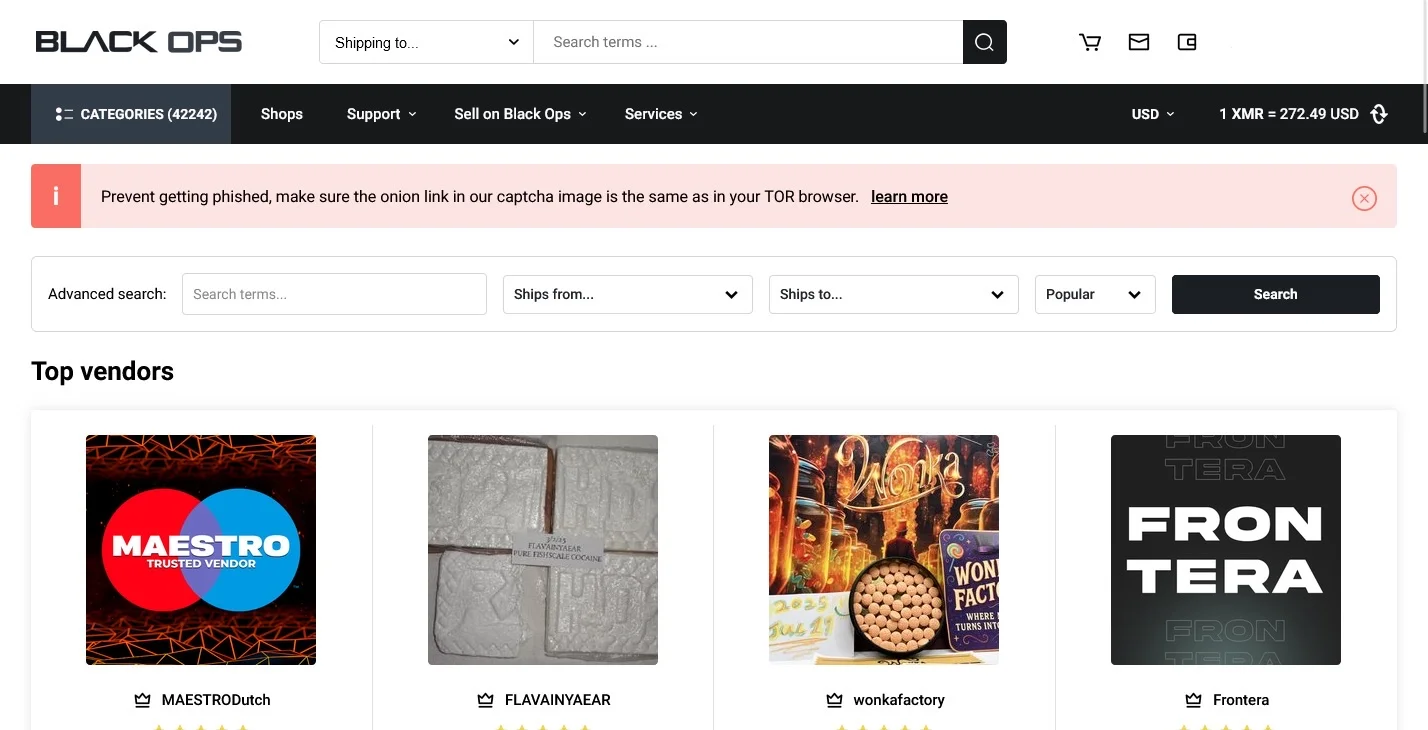Open the Popular sort dropdown
The width and height of the screenshot is (1428, 730).
pos(1094,294)
